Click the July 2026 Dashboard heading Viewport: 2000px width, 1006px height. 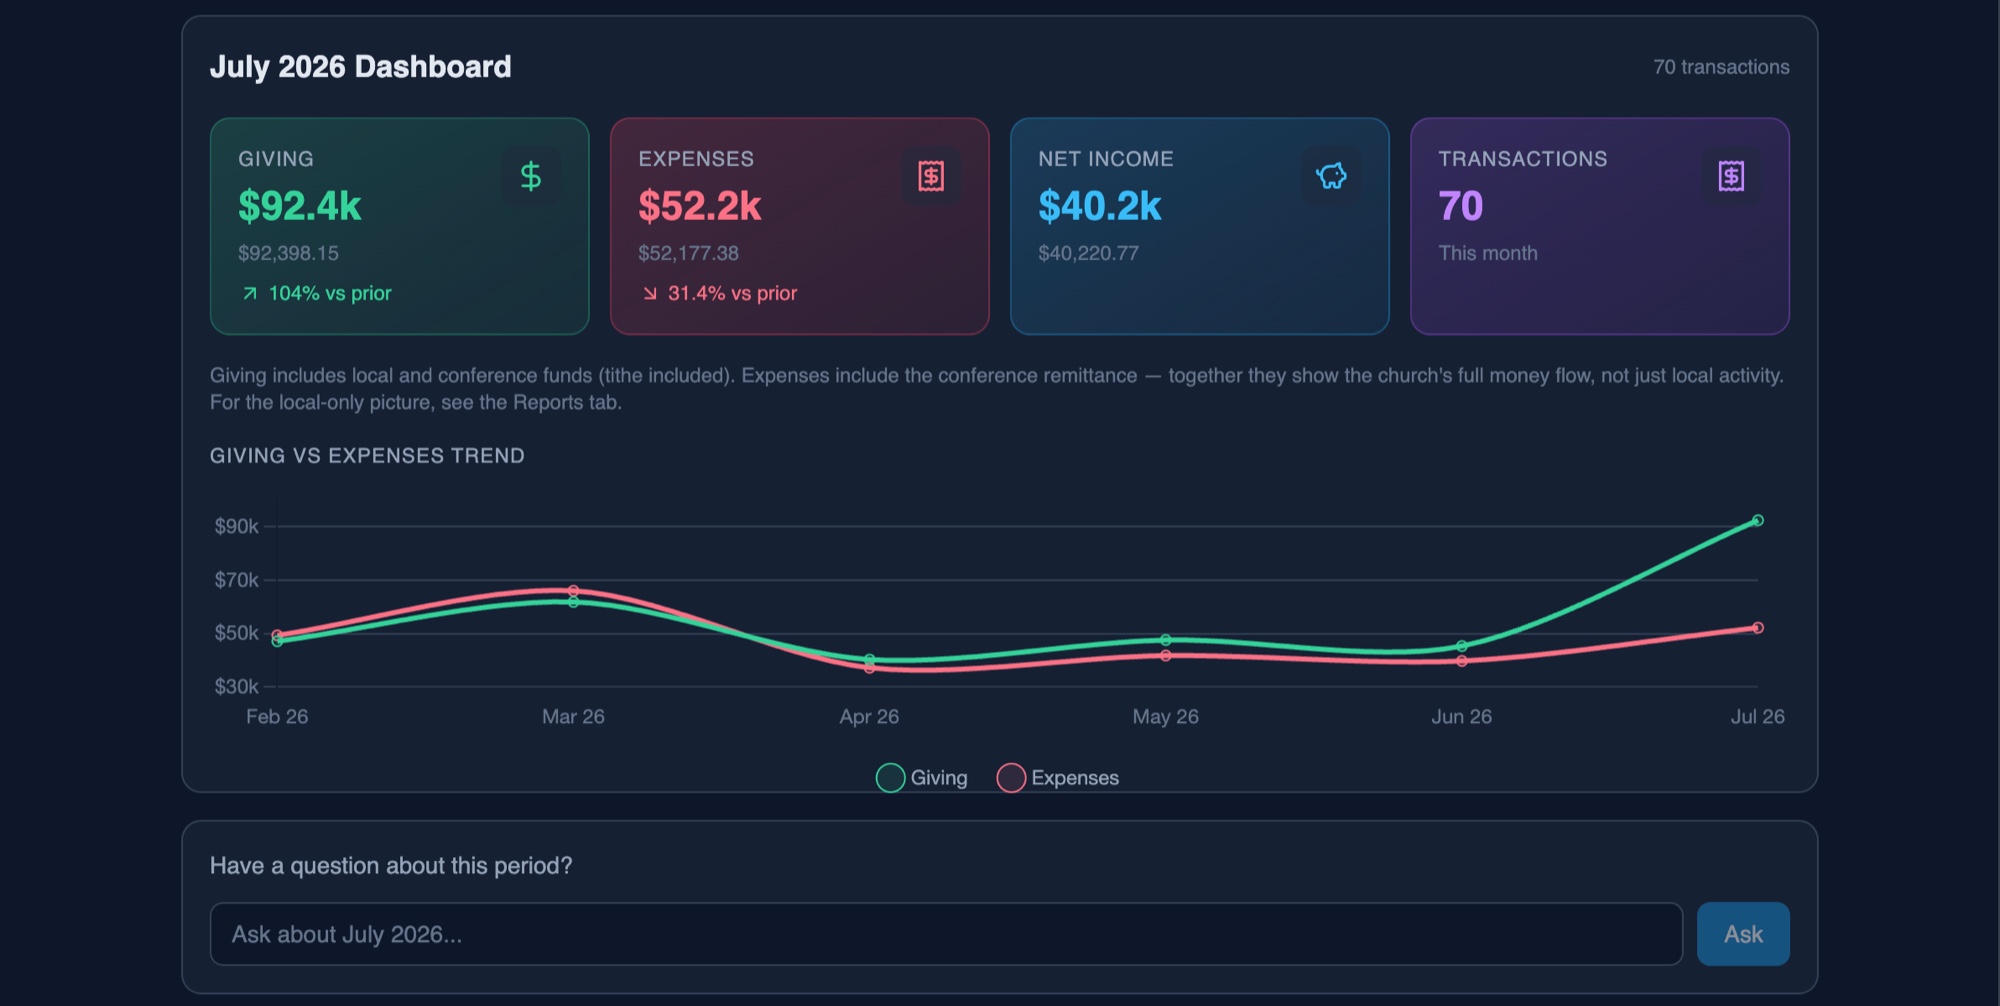[360, 67]
